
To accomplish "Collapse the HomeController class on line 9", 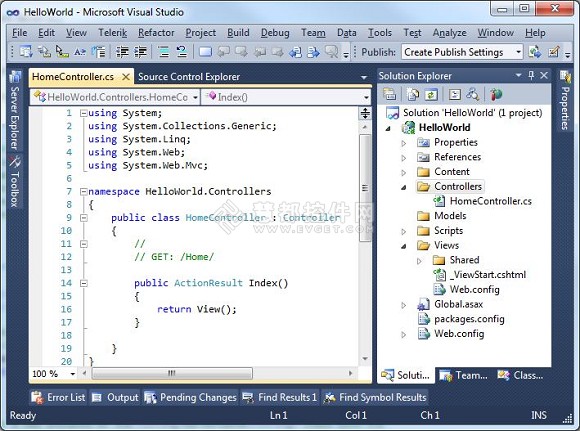I will [x=84, y=218].
